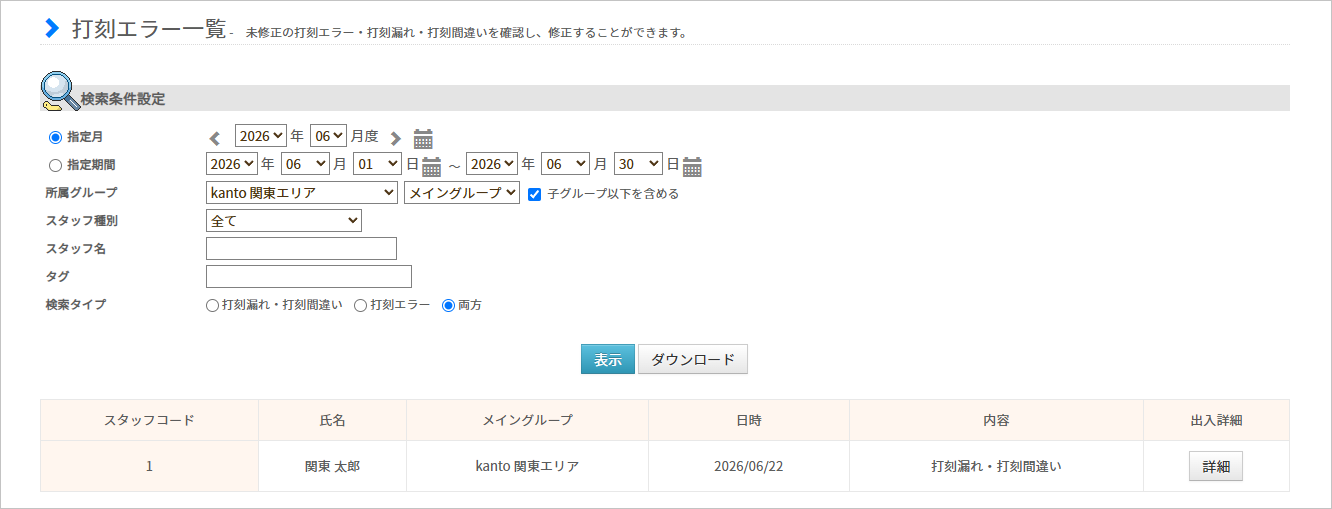This screenshot has height=509, width=1332.
Task: Click the スタッフコード column header
Action: (149, 420)
